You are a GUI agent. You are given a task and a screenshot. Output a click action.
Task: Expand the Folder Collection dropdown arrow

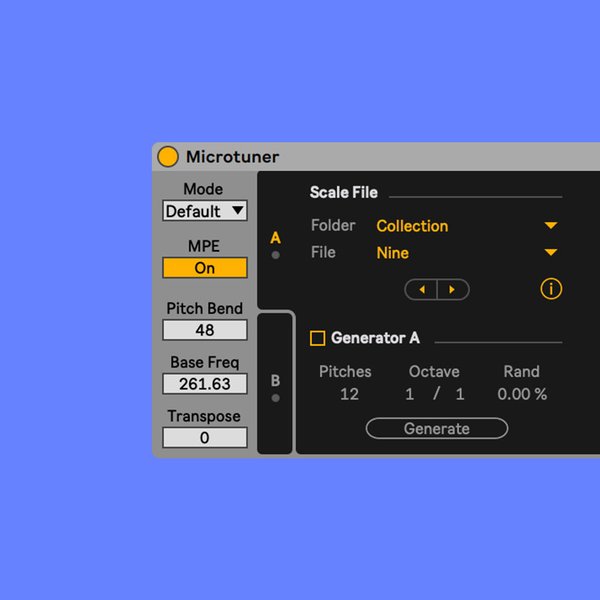point(550,226)
